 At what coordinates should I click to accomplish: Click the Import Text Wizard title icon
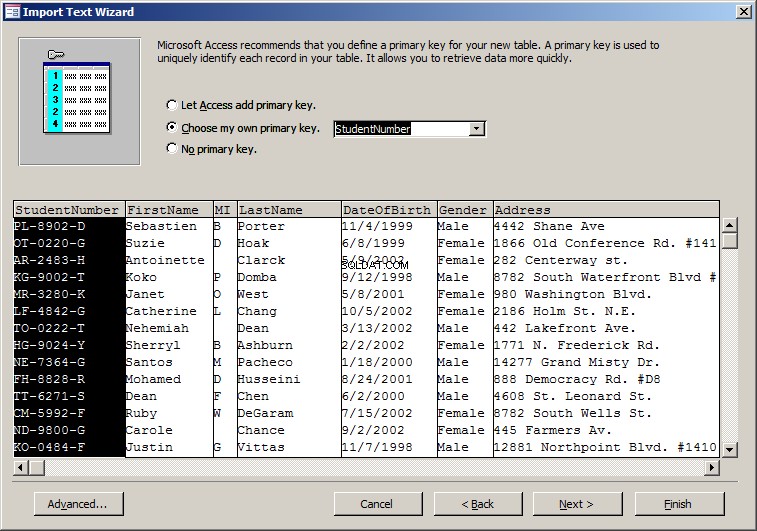pos(12,12)
